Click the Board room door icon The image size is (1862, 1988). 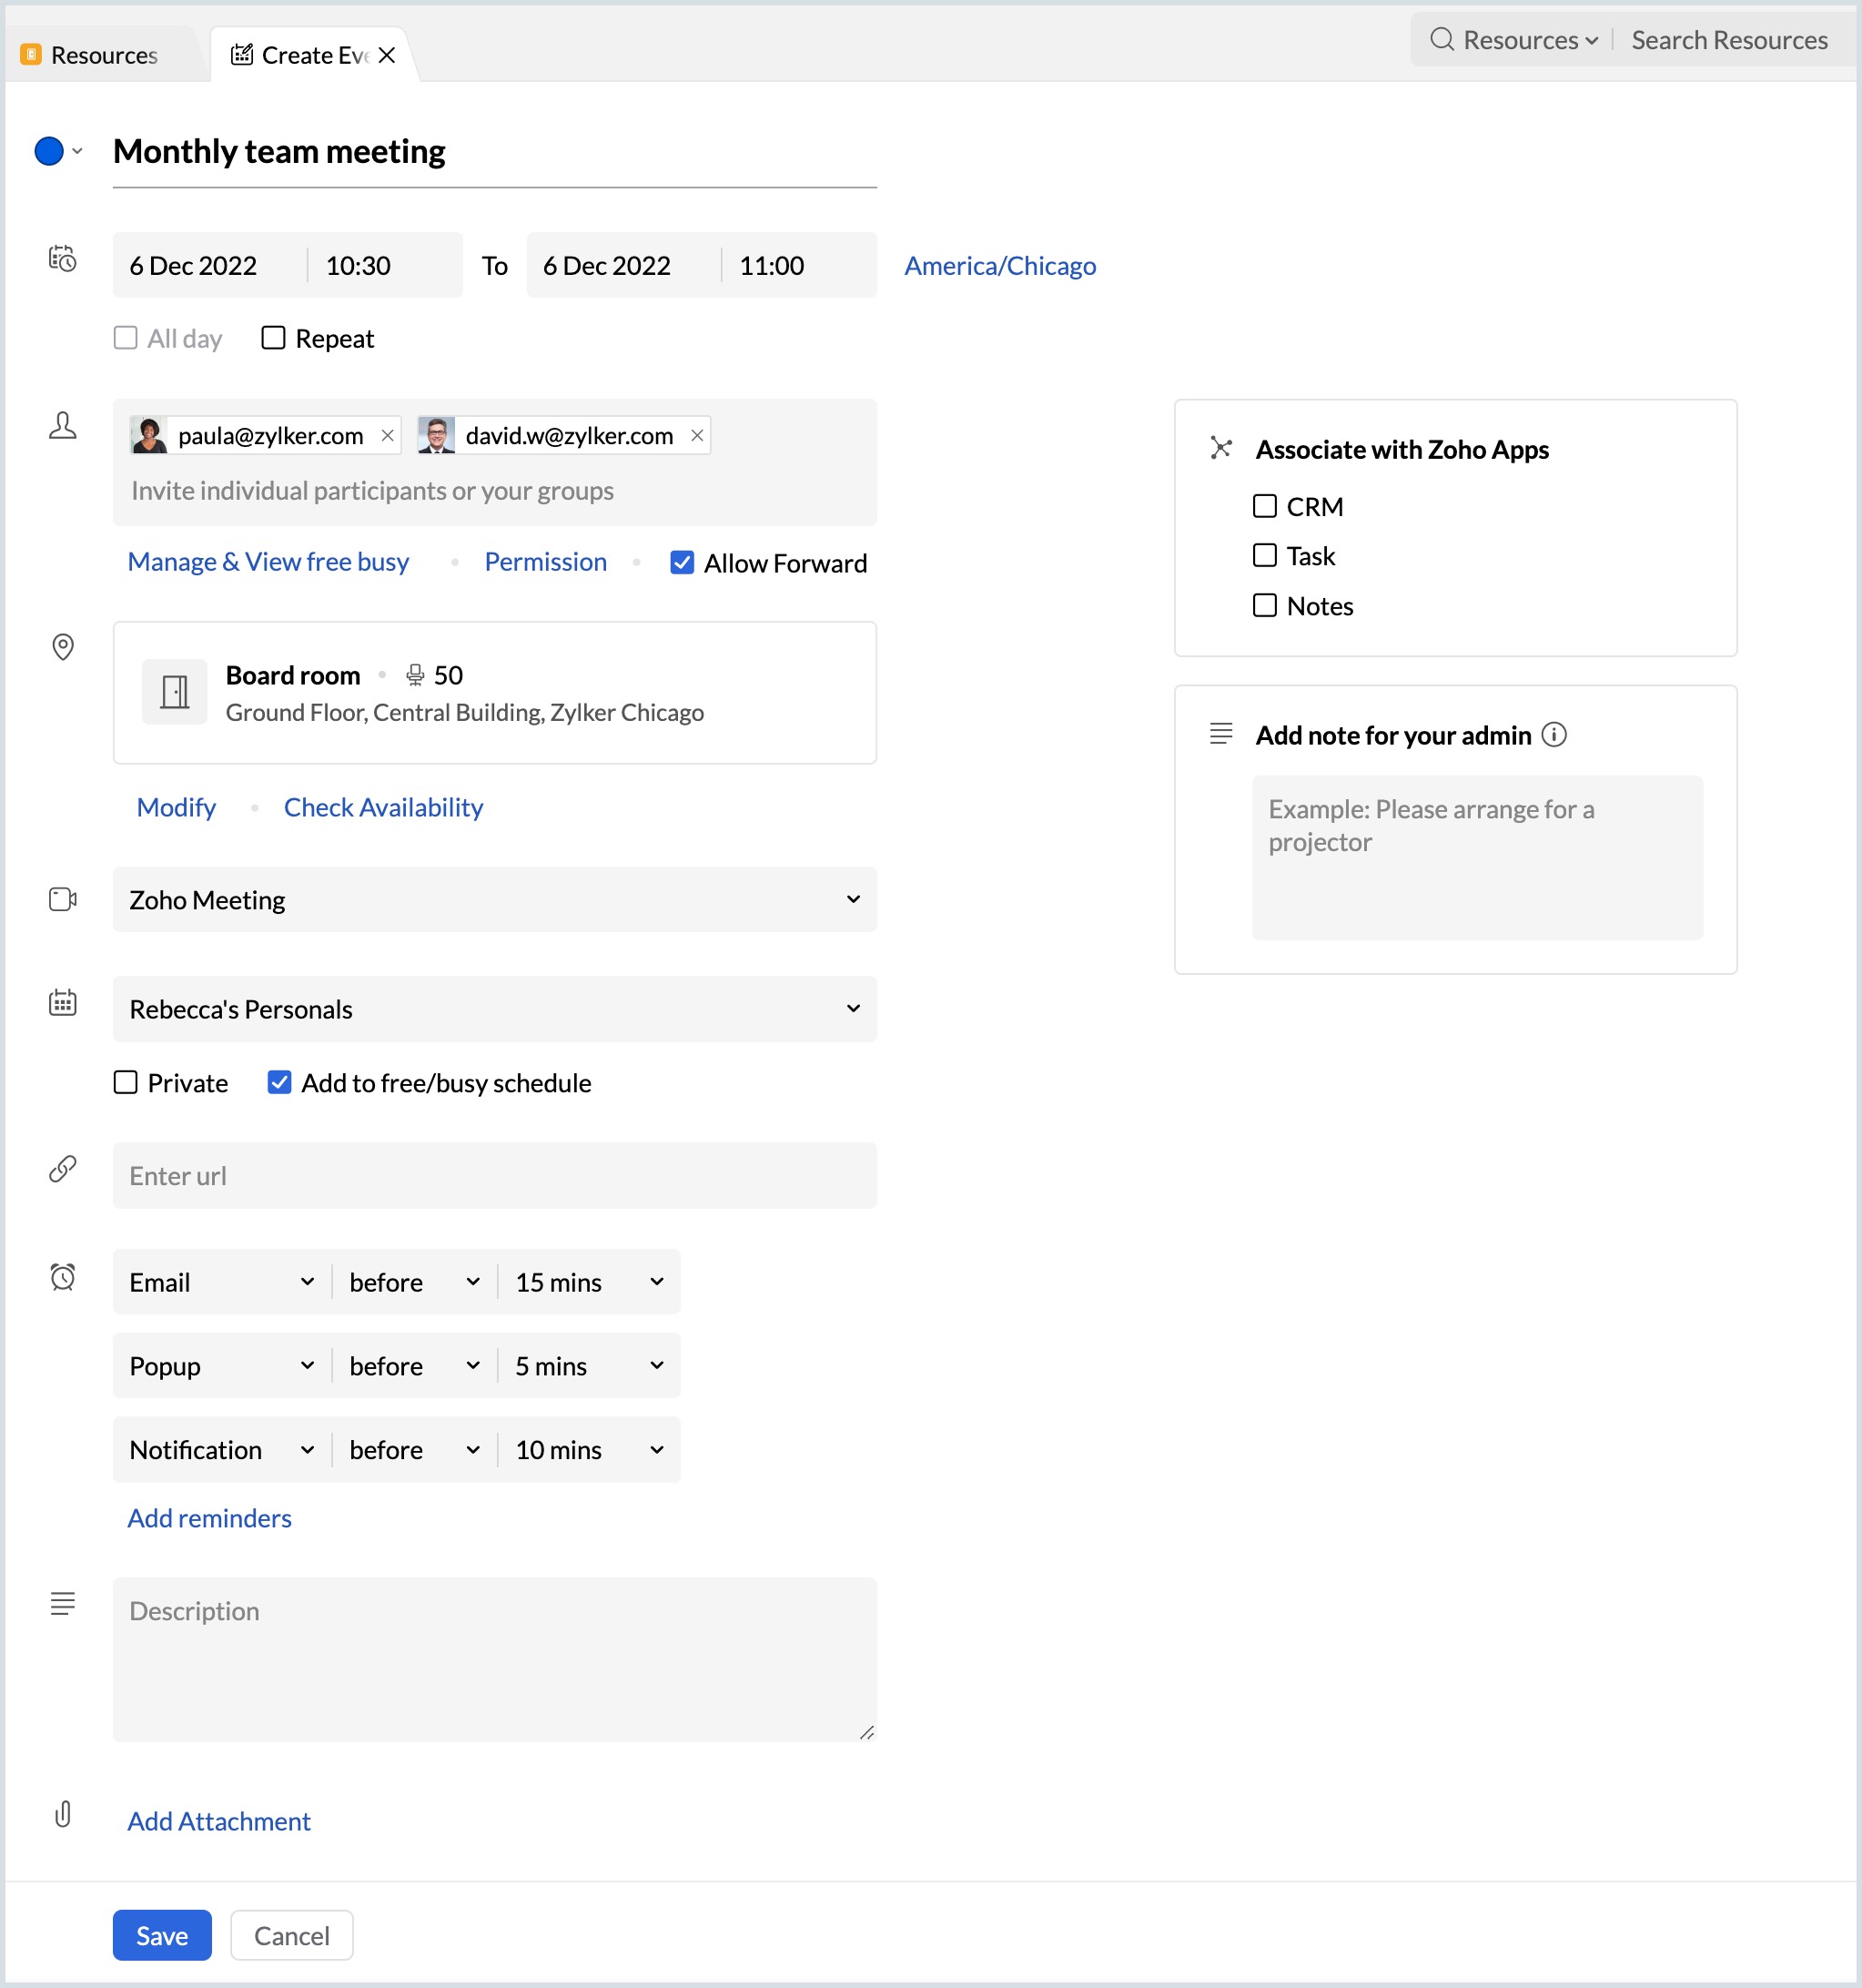(x=175, y=691)
